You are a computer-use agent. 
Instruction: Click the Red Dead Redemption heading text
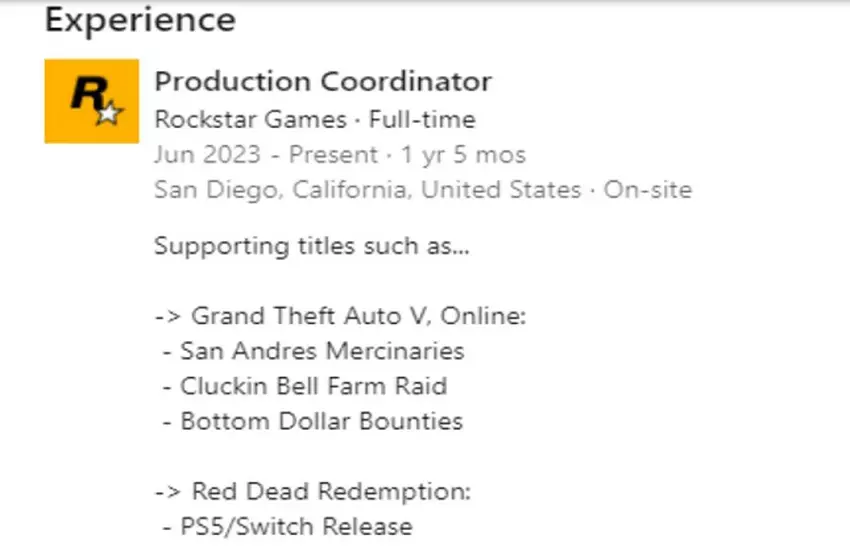pyautogui.click(x=331, y=492)
